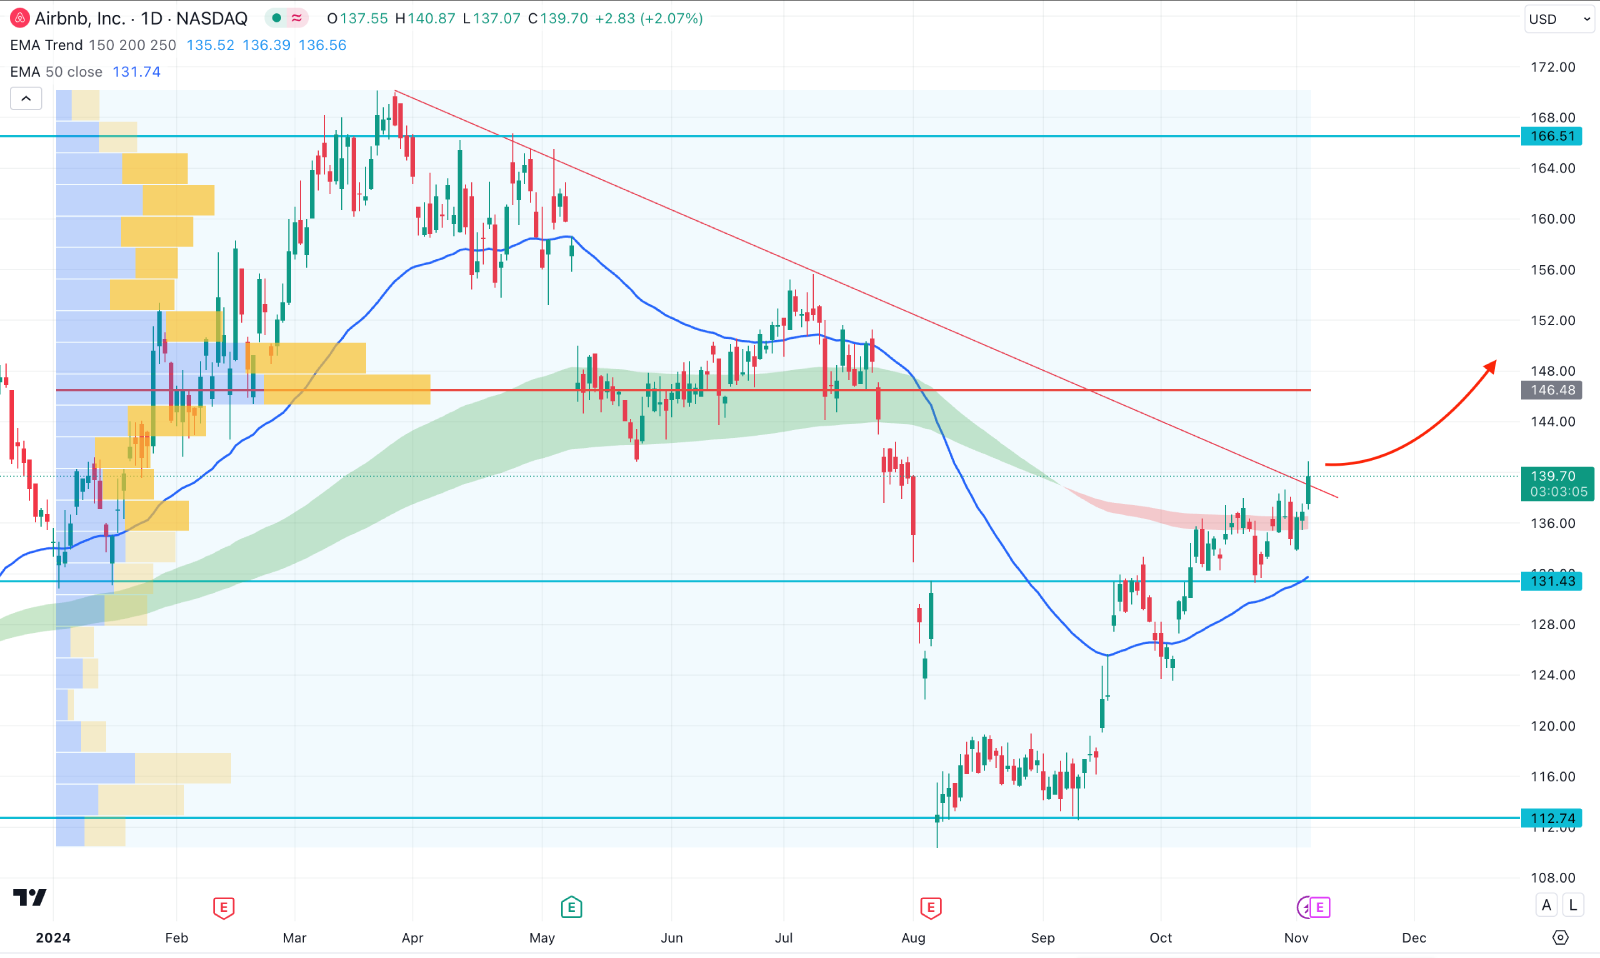Open chart settings gear icon

[1560, 938]
